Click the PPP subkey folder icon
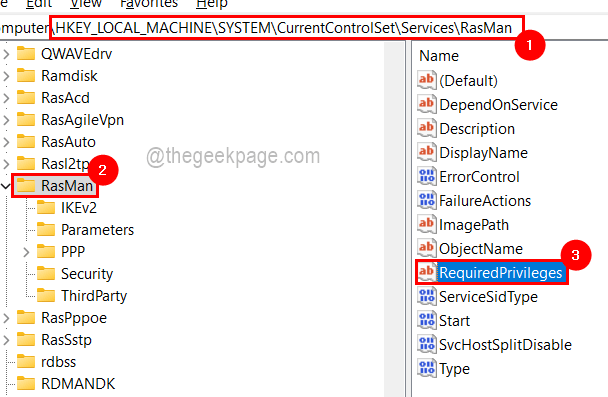Screen dimensions: 608x397 click(x=46, y=251)
